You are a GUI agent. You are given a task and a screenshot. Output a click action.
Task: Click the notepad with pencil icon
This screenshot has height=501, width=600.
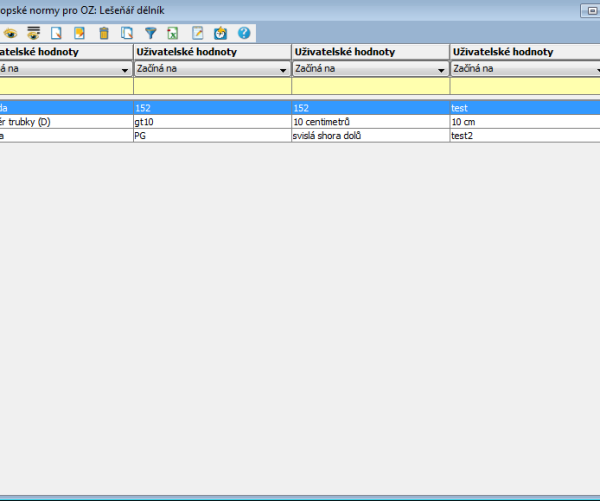click(198, 33)
